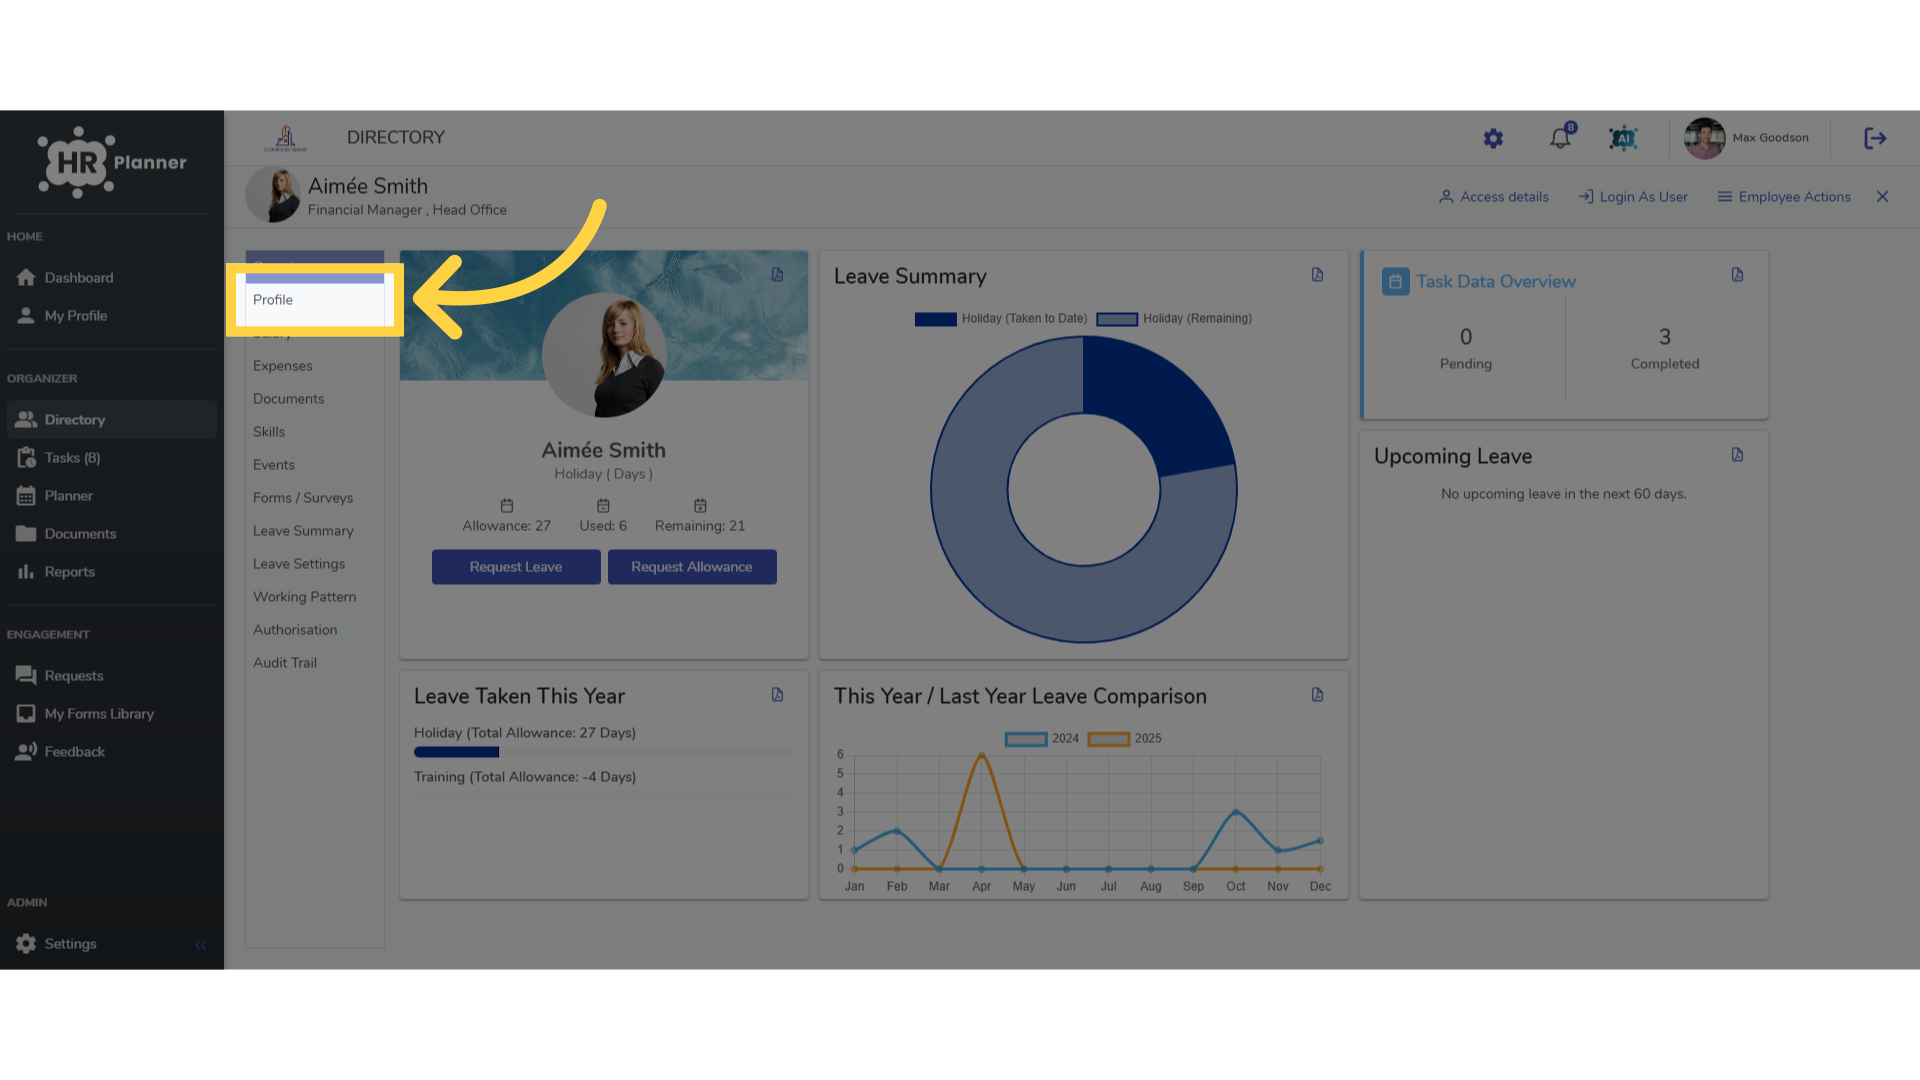Select the Profile tab
The image size is (1920, 1080).
[314, 300]
